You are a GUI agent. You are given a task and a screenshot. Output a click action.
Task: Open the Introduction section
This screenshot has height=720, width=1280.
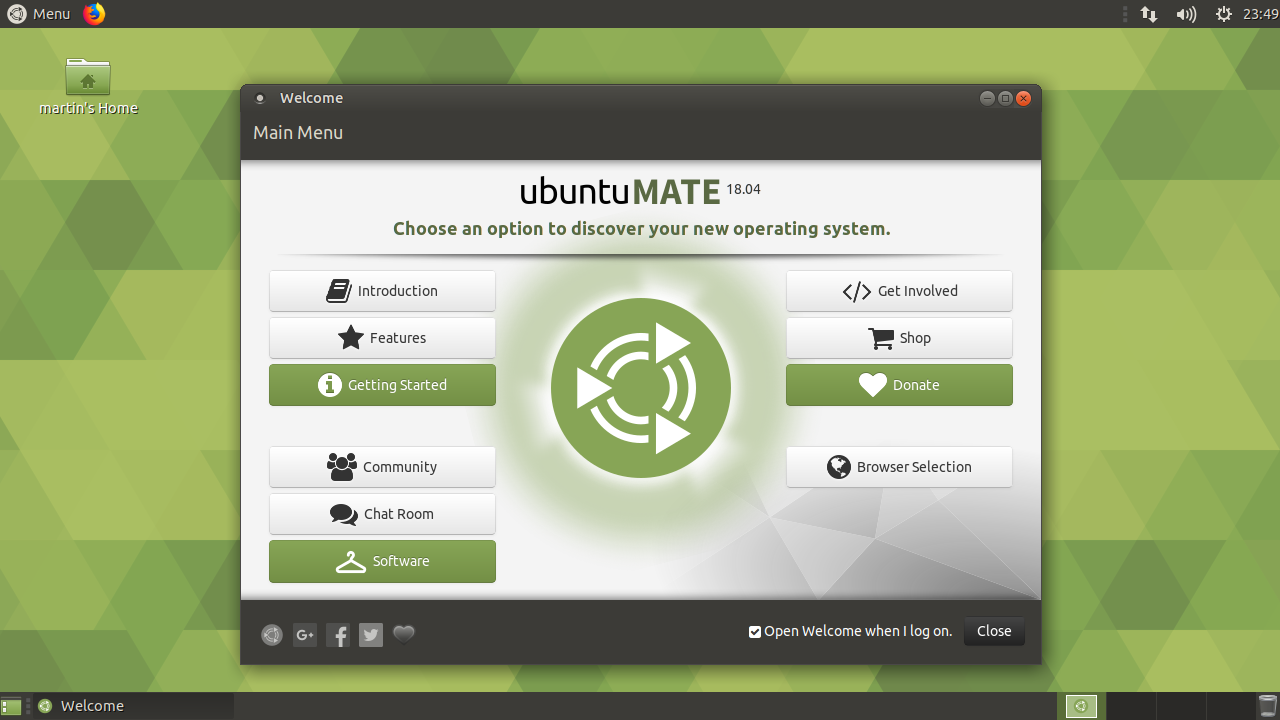[x=382, y=290]
